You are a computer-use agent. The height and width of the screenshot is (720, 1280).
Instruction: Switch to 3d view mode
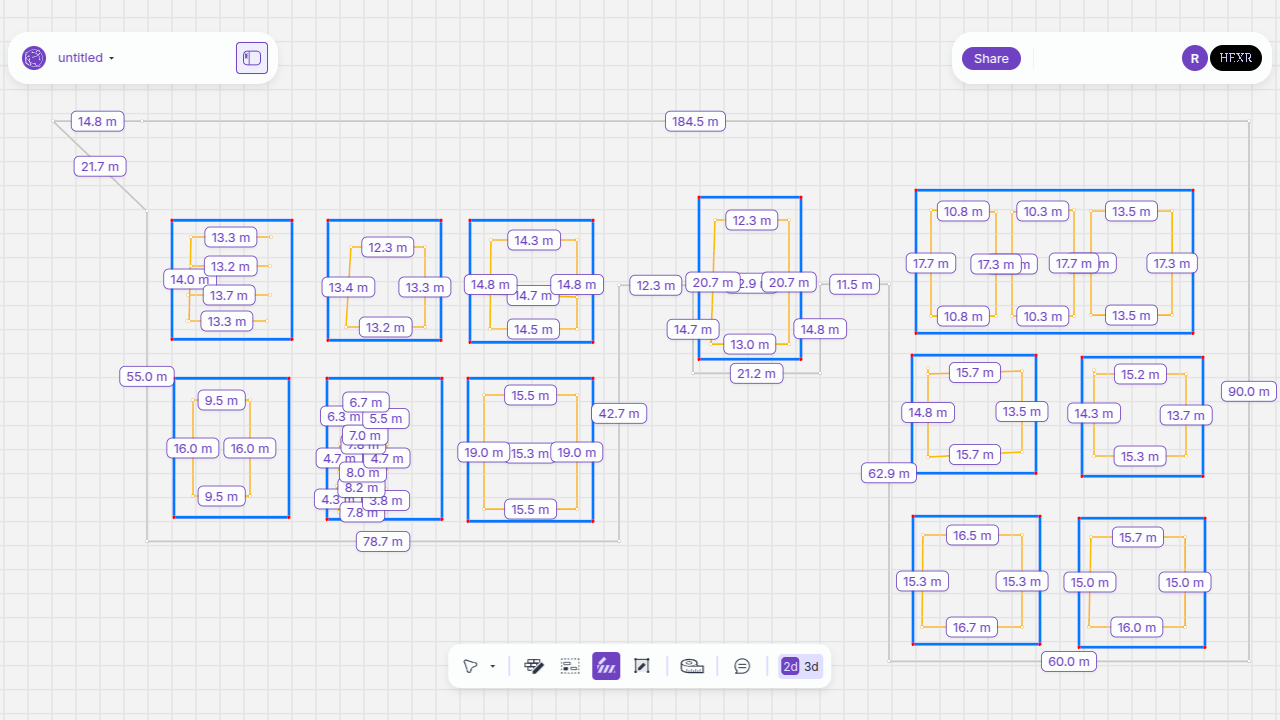pyautogui.click(x=811, y=666)
